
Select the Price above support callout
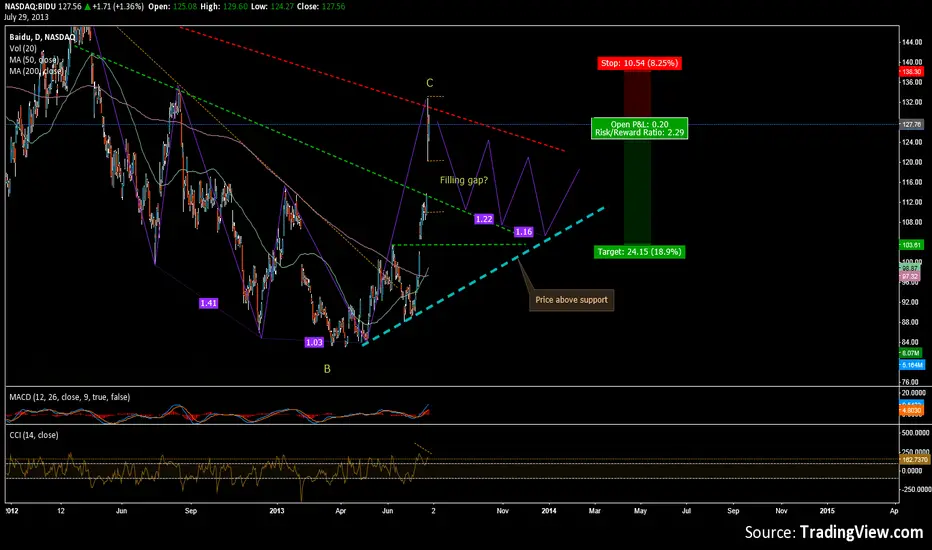[x=571, y=300]
